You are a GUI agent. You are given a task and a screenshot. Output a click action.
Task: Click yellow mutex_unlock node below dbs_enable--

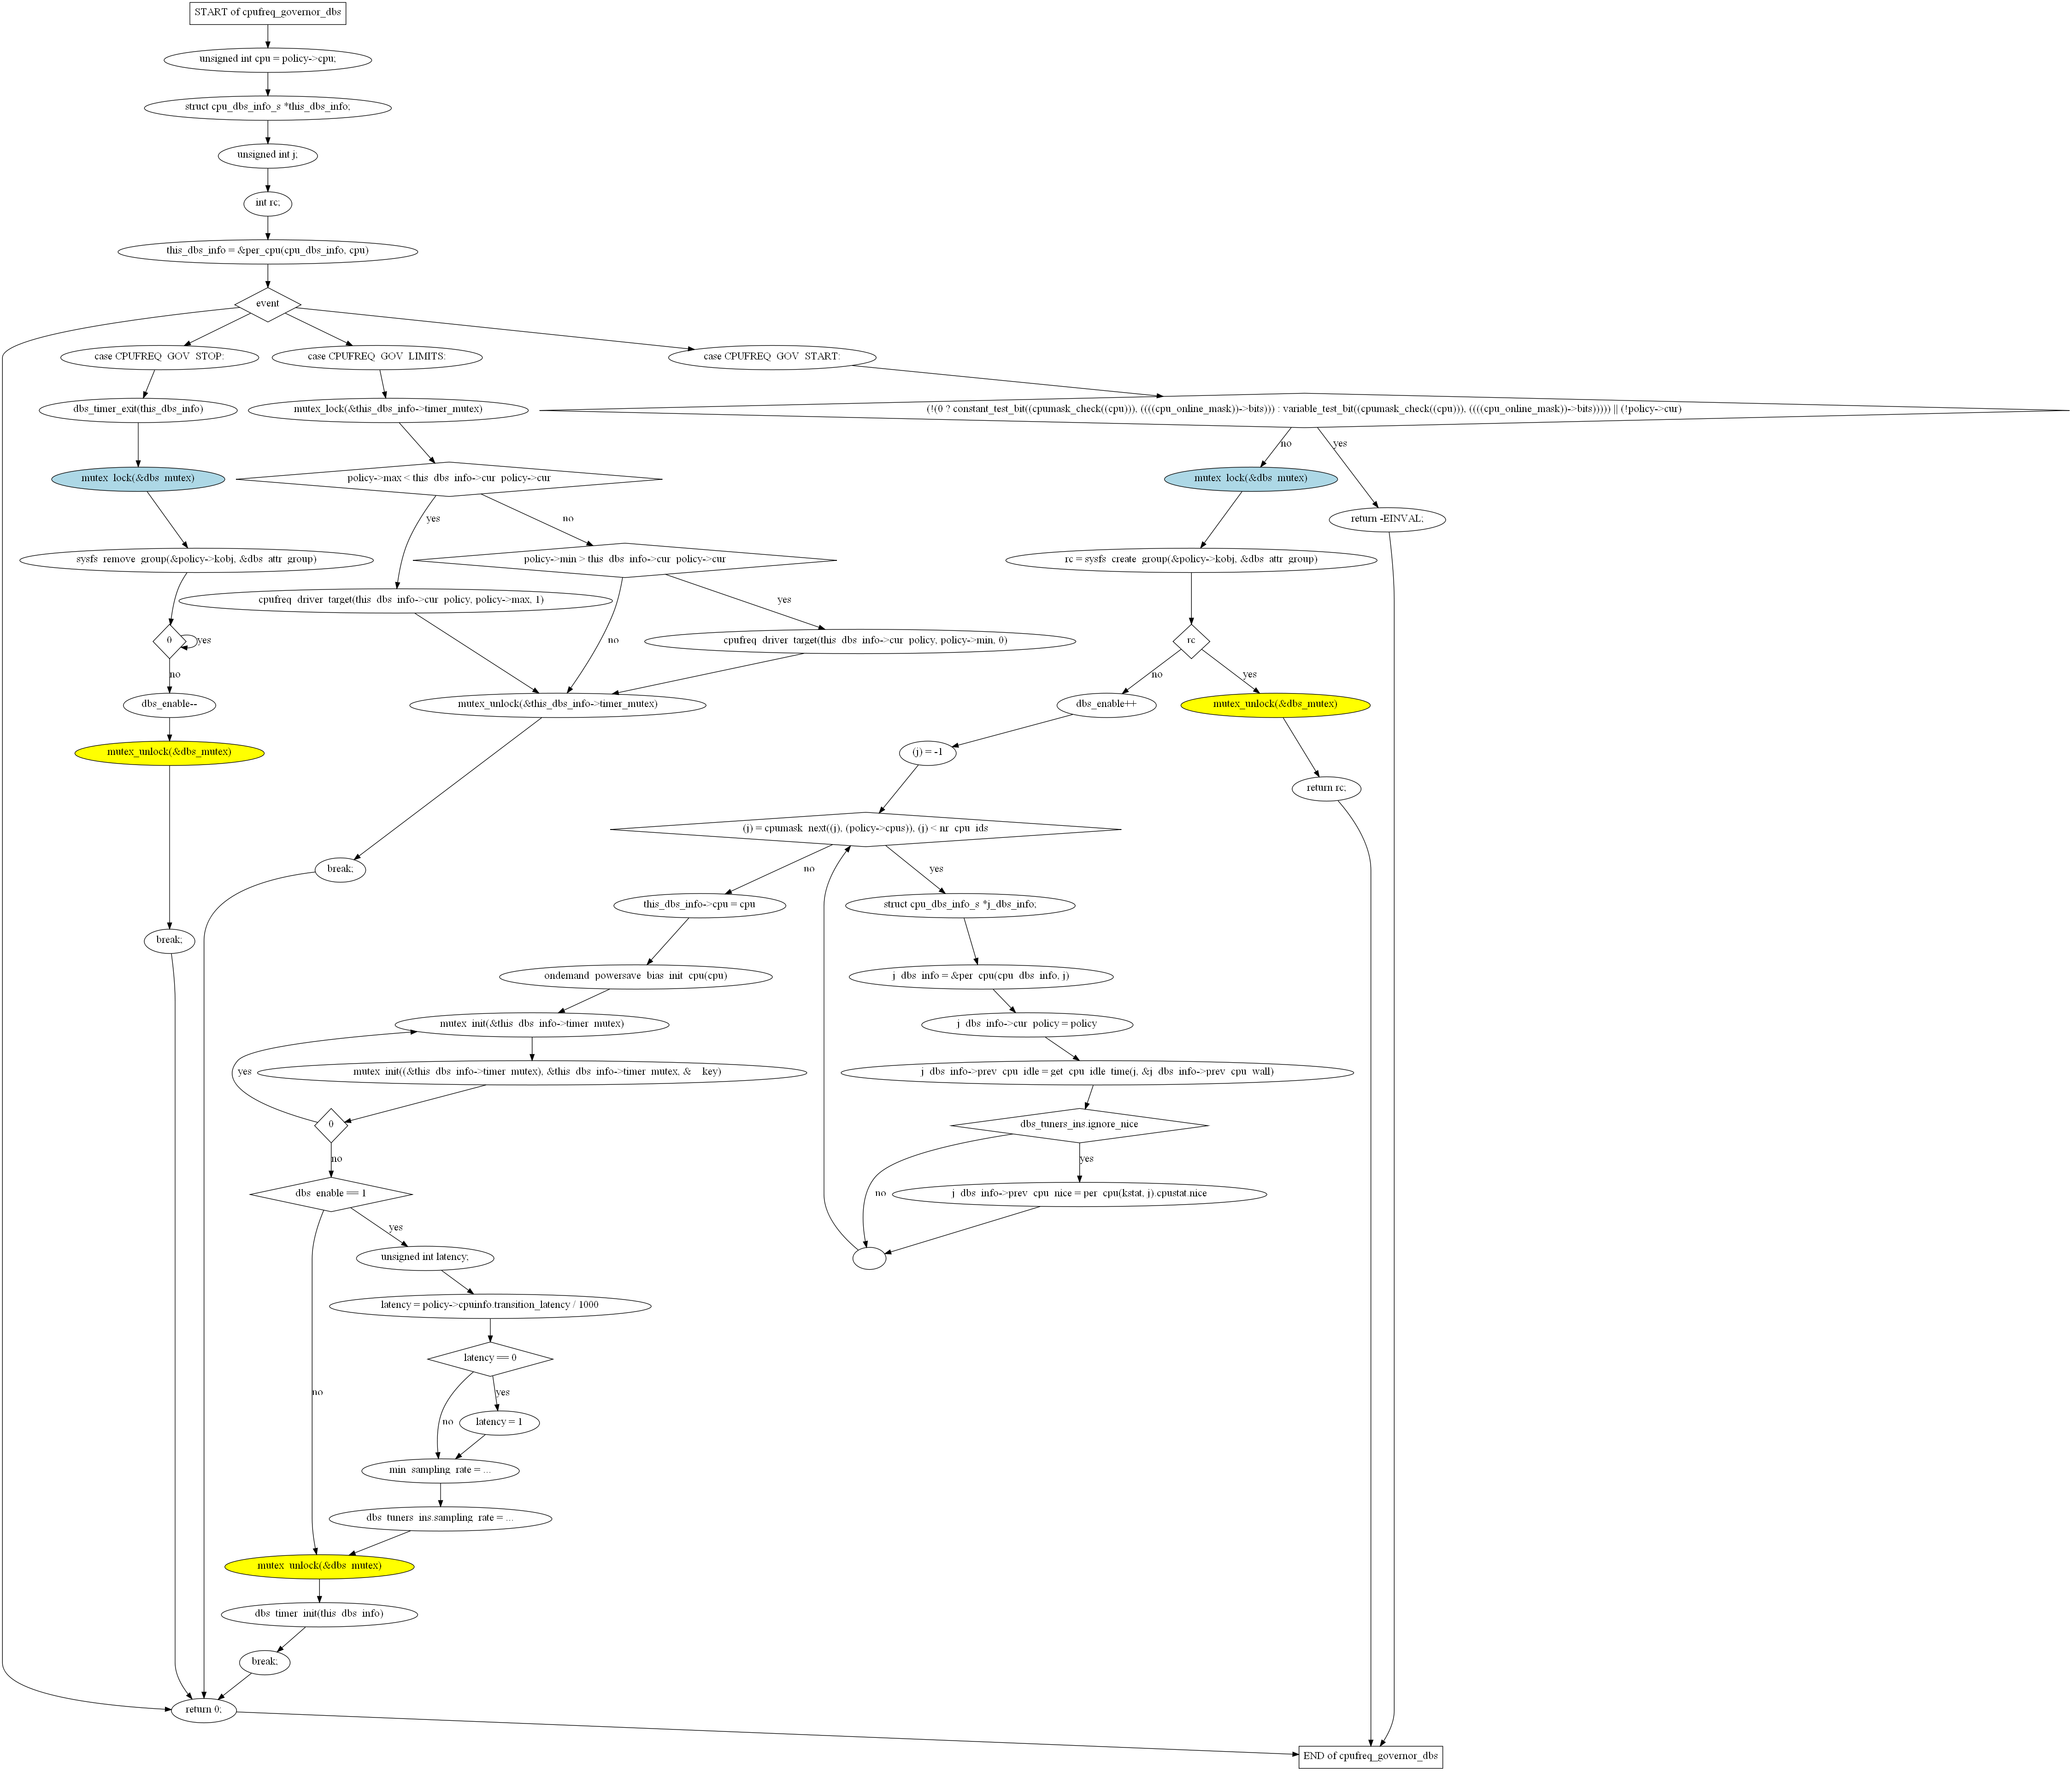(169, 753)
